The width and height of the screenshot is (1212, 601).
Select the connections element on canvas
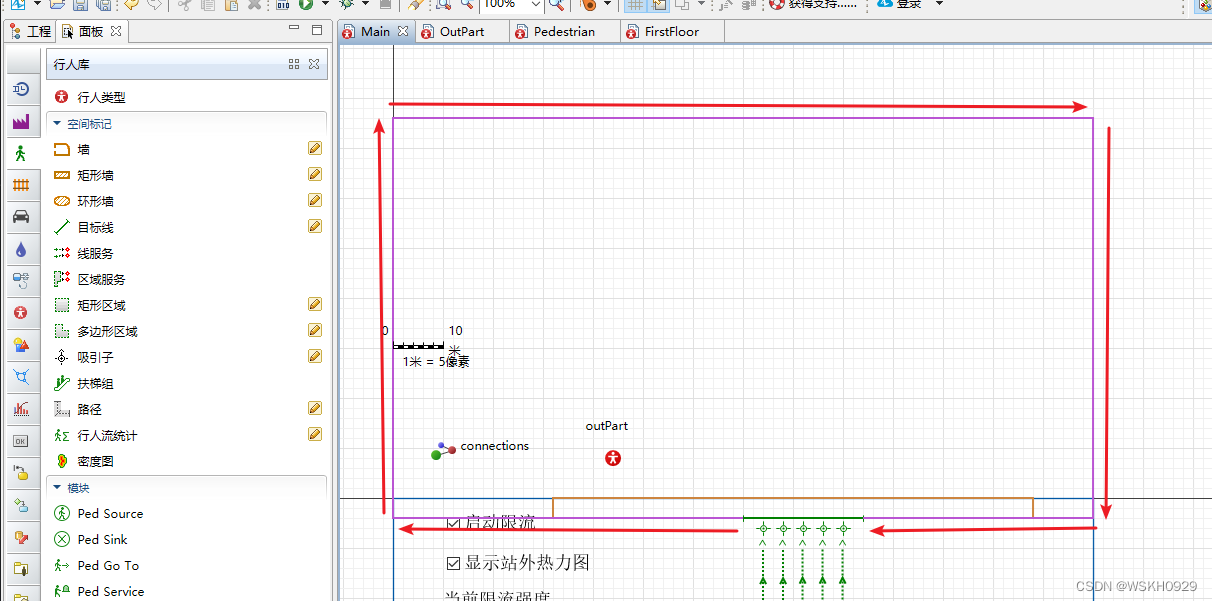pyautogui.click(x=481, y=449)
